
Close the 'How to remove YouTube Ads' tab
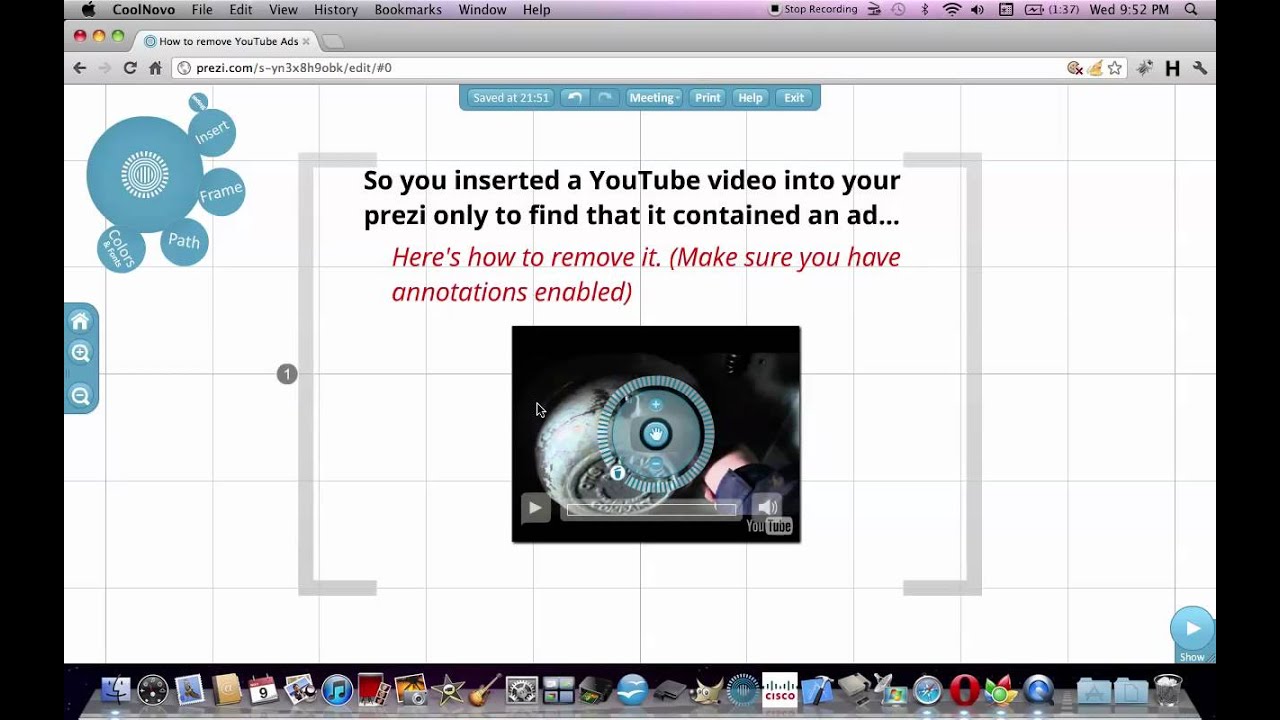tap(306, 42)
